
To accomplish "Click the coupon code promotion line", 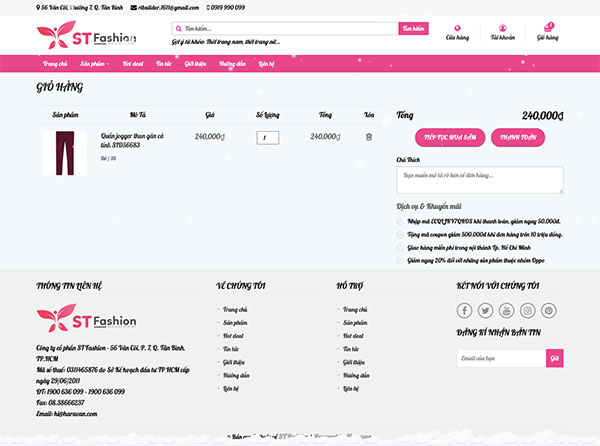I will click(x=483, y=221).
